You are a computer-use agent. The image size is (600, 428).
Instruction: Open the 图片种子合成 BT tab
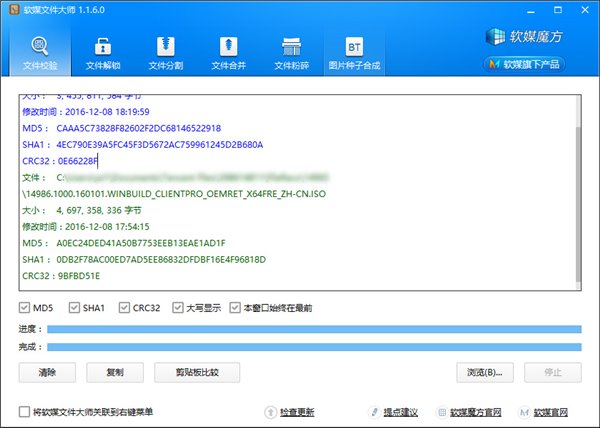pyautogui.click(x=354, y=53)
